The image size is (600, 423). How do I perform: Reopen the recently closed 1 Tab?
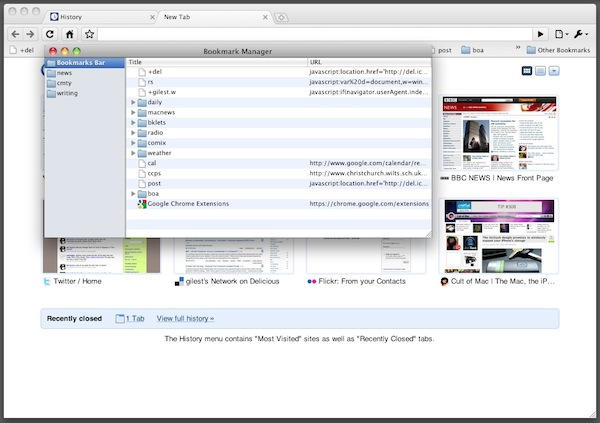coord(130,318)
